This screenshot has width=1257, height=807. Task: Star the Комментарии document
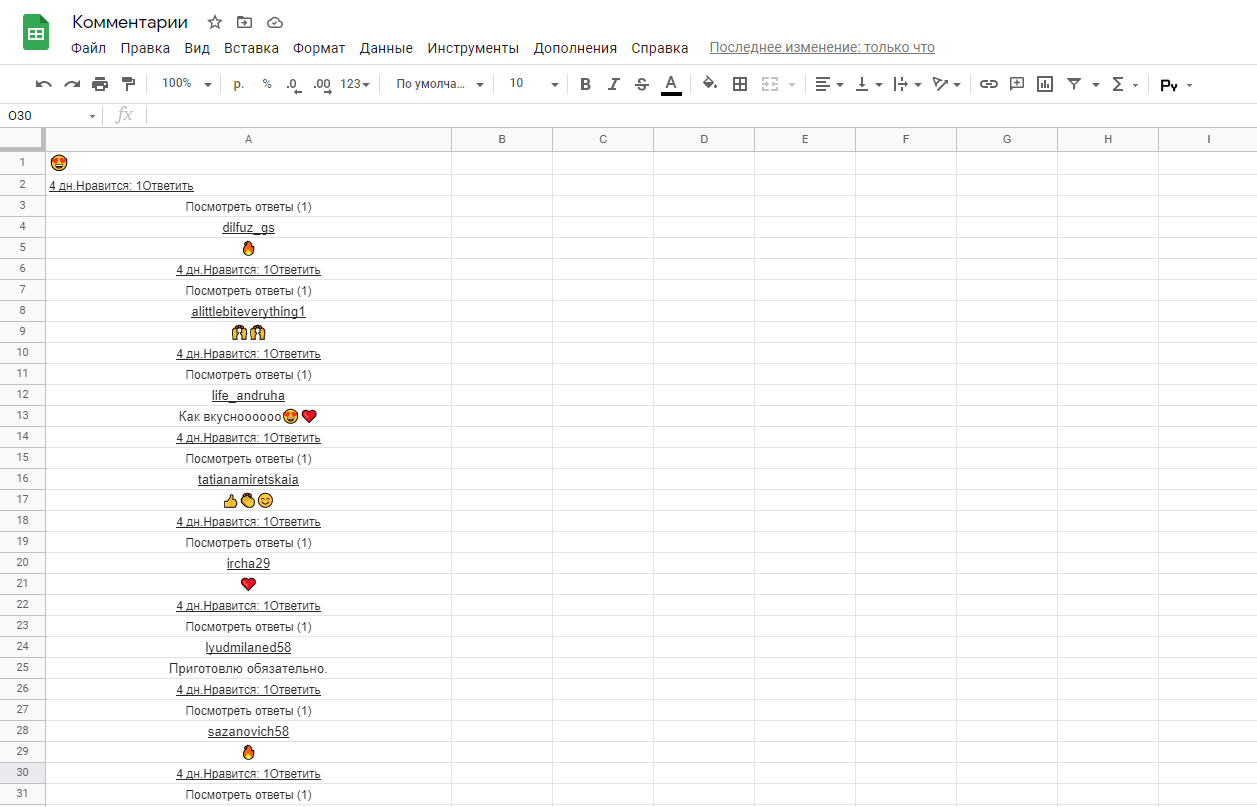[215, 22]
